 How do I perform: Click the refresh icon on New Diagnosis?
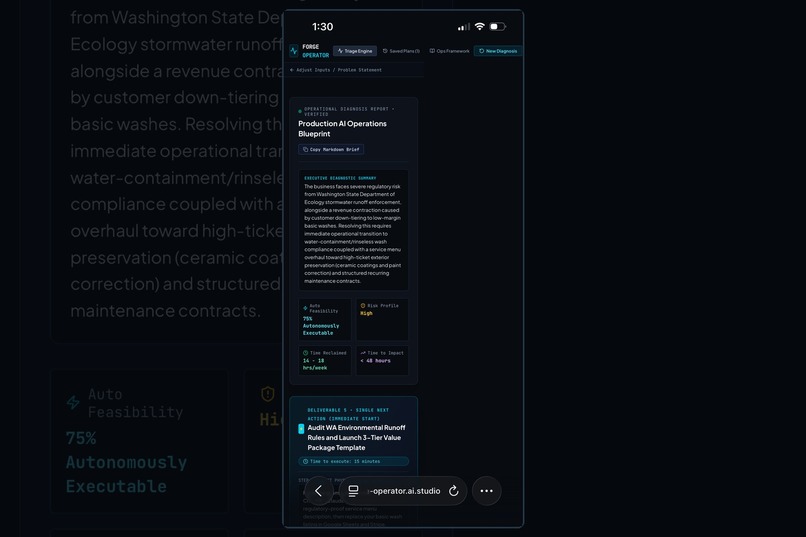click(482, 51)
